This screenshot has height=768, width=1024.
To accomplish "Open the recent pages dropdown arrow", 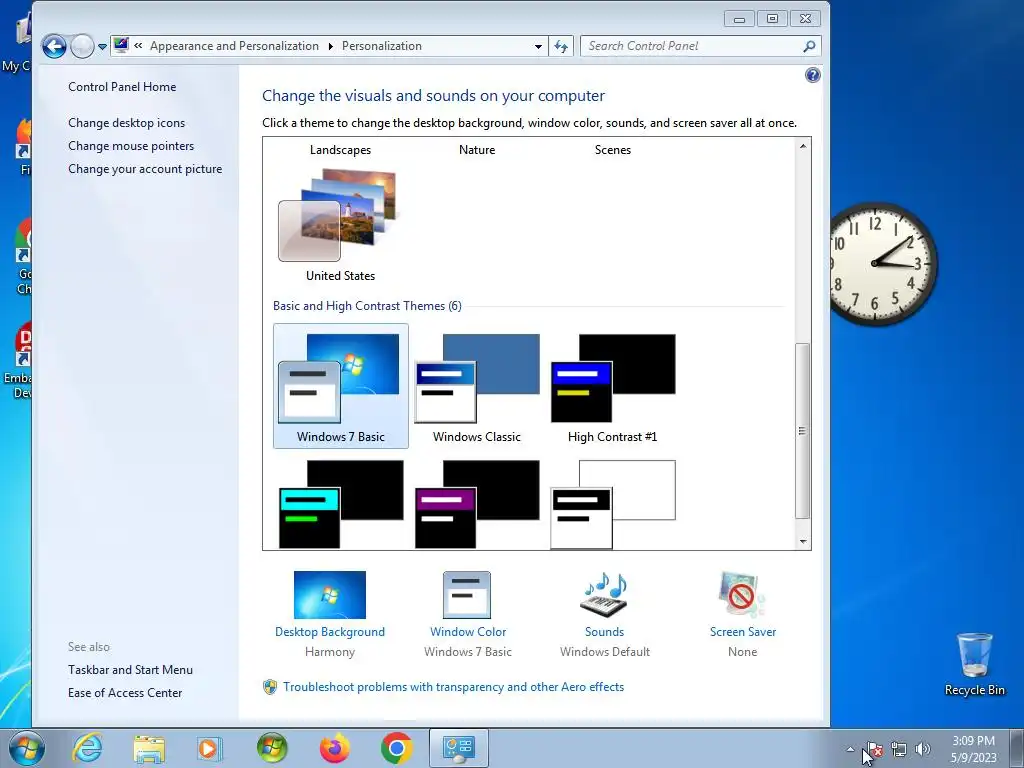I will [x=103, y=46].
